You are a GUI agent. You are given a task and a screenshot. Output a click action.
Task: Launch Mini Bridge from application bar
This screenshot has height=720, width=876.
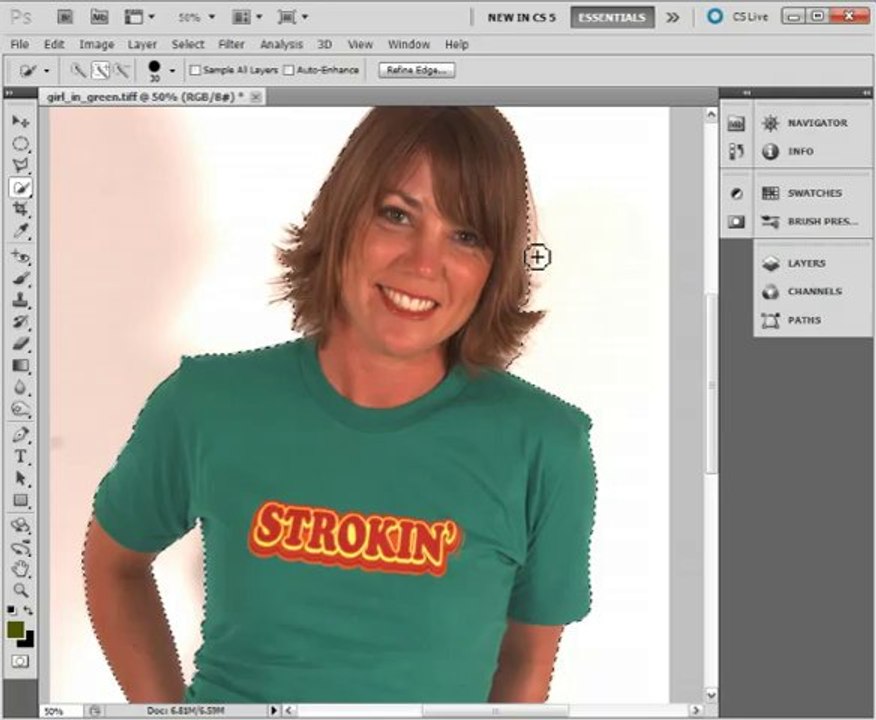click(99, 17)
